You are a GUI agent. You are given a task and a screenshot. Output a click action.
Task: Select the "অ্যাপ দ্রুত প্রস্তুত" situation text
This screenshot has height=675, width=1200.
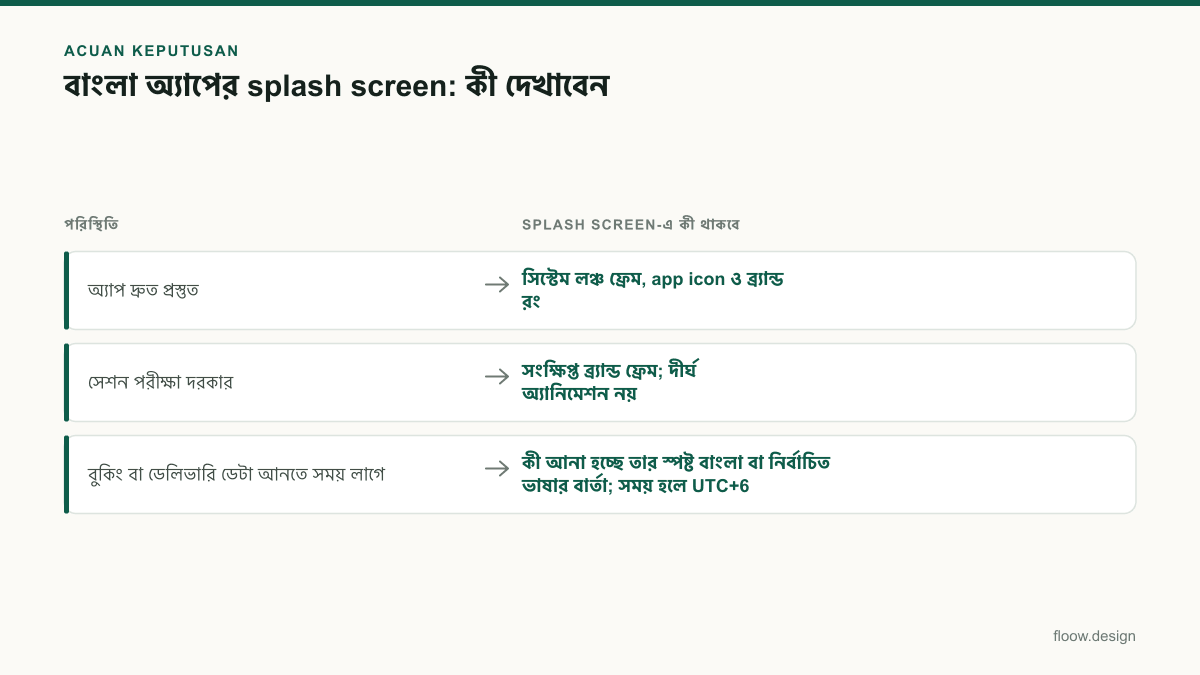143,290
